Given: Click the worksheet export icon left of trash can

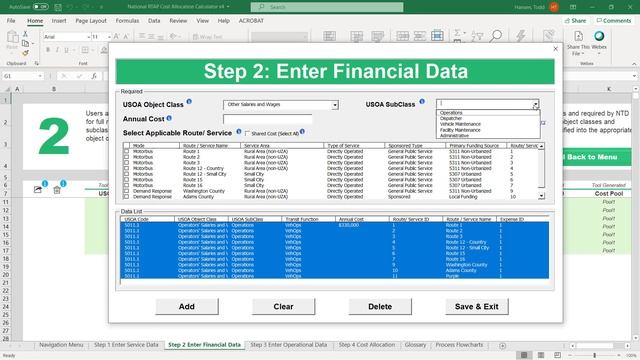Looking at the screenshot, I should [x=38, y=189].
